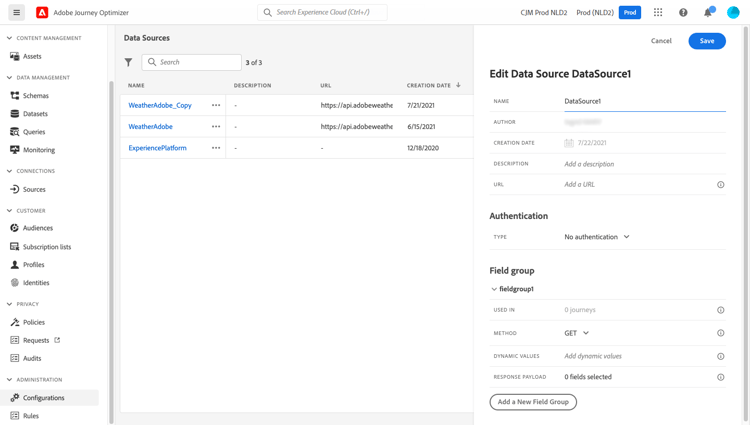Click the info icon beside Response Payload
Screen dimensions: 750x425
[x=720, y=377]
